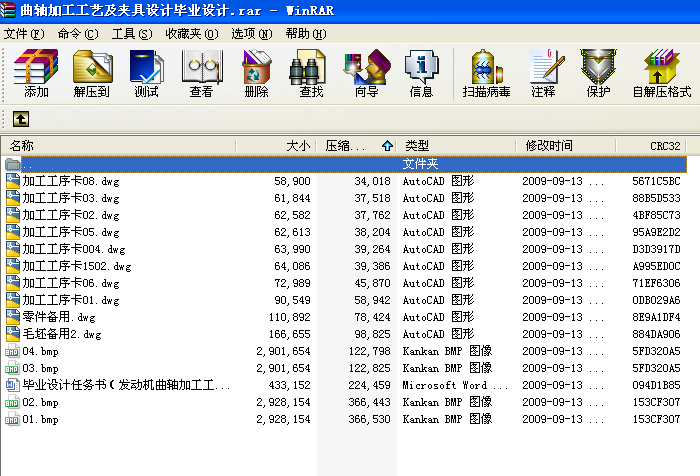
Task: Show archive 信息 (Info) icon
Action: click(421, 74)
